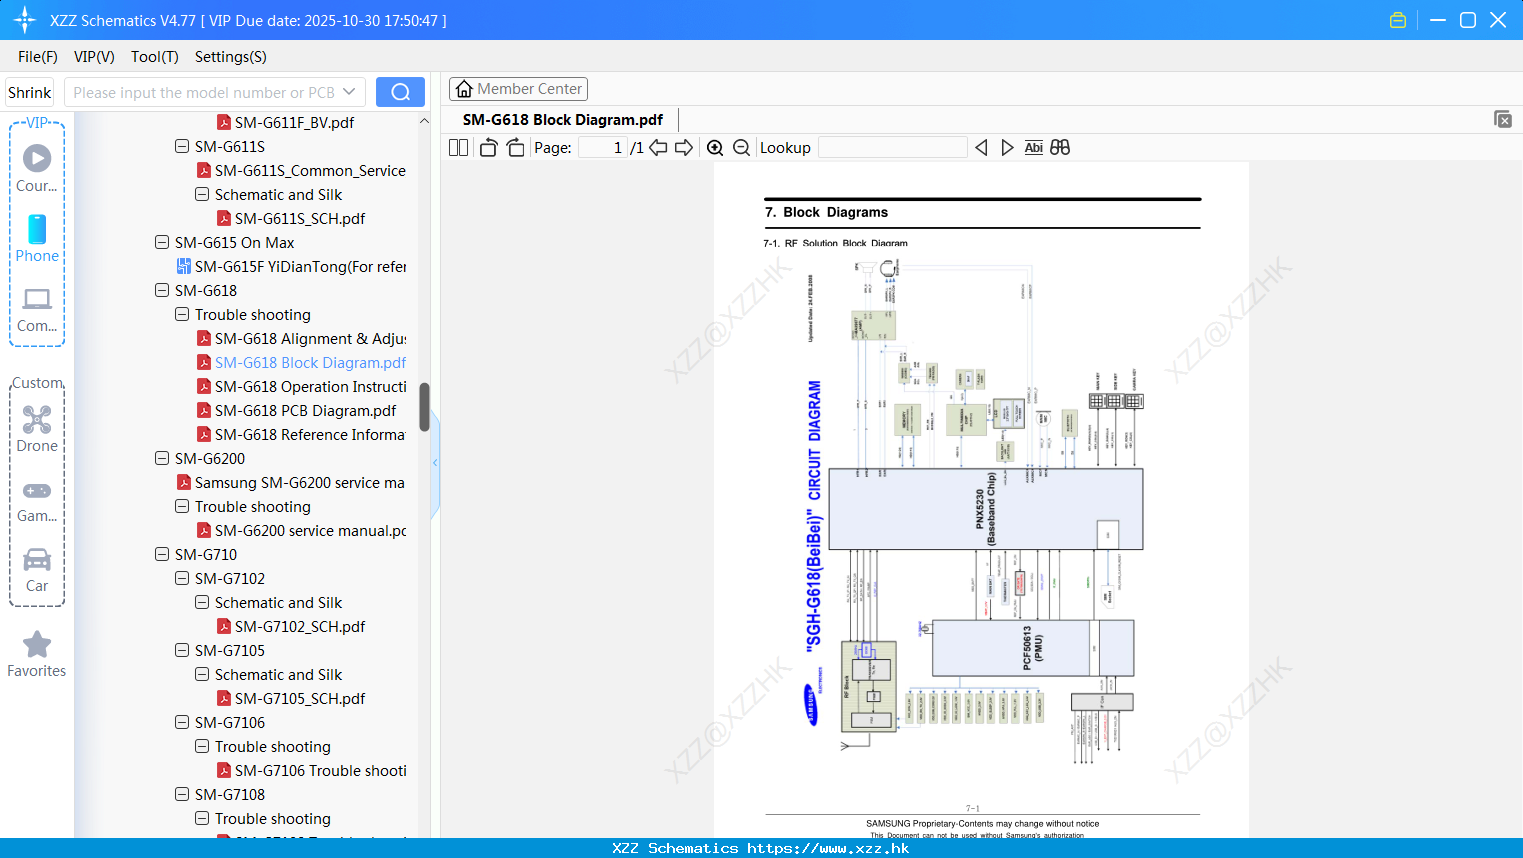
Task: Close the tab panel icon at right
Action: tap(1503, 119)
